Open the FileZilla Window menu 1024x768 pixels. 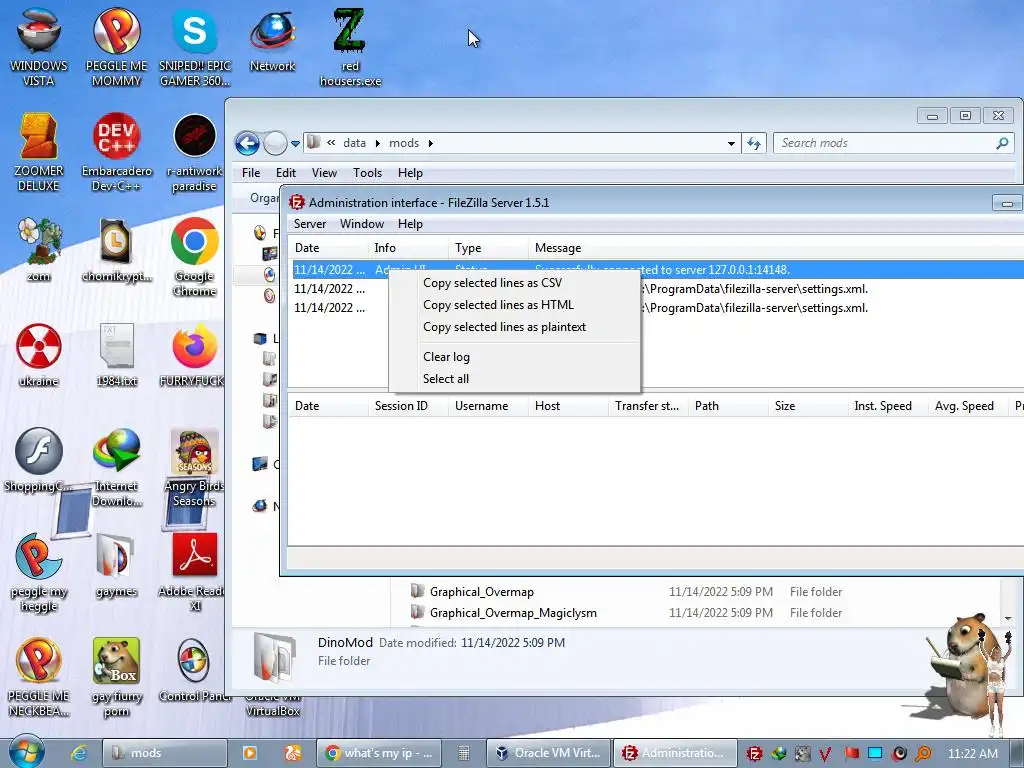362,223
